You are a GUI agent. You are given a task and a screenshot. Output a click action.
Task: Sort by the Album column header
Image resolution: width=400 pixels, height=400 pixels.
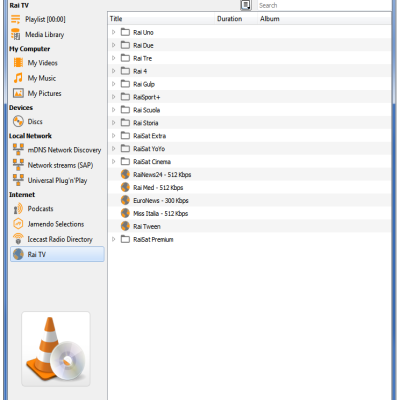pyautogui.click(x=324, y=19)
